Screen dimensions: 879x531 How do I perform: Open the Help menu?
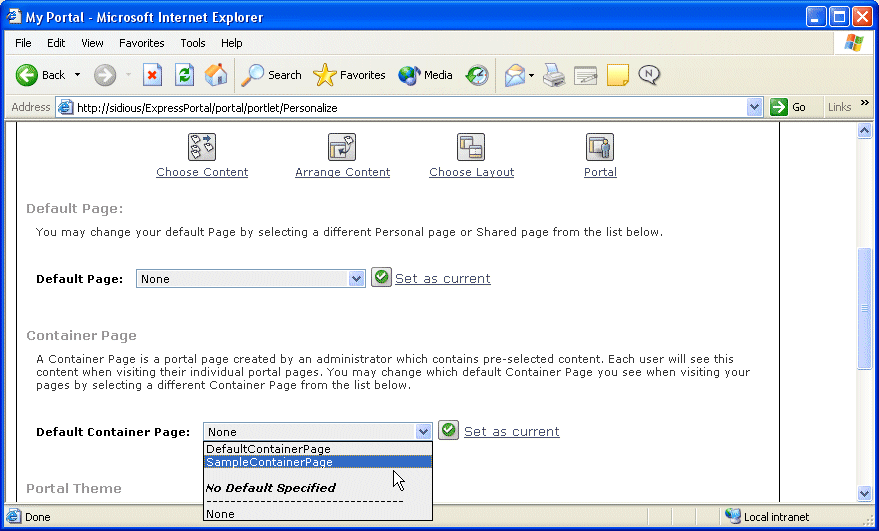coord(232,43)
